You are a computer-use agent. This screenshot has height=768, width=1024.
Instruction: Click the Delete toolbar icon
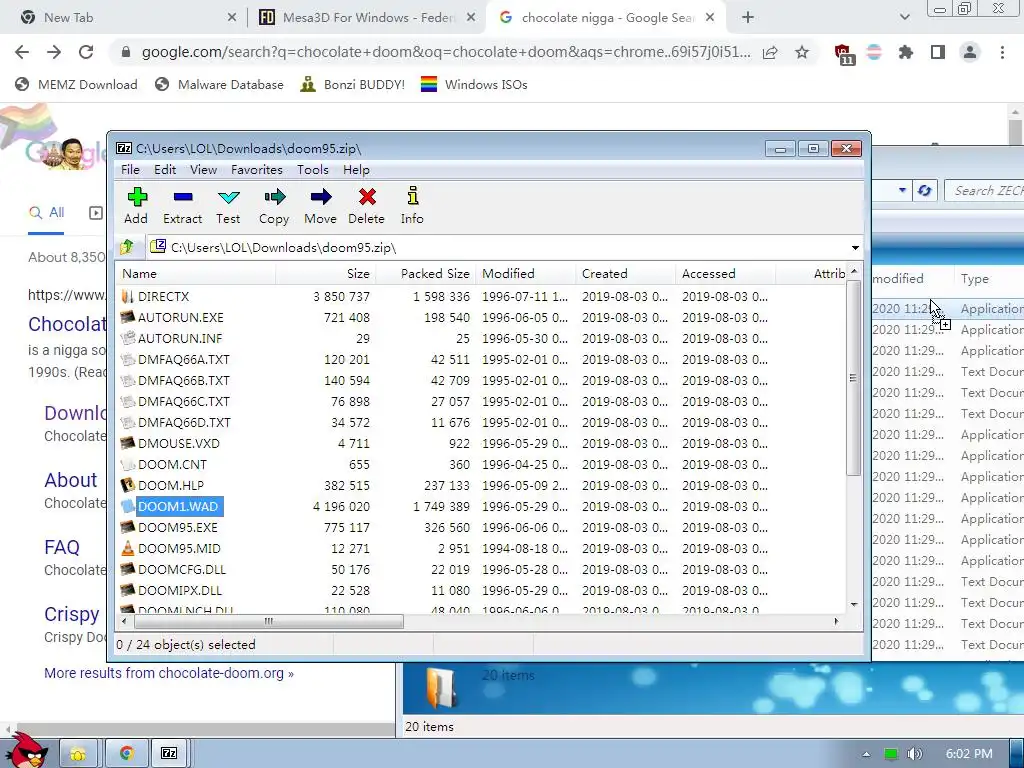click(x=366, y=206)
